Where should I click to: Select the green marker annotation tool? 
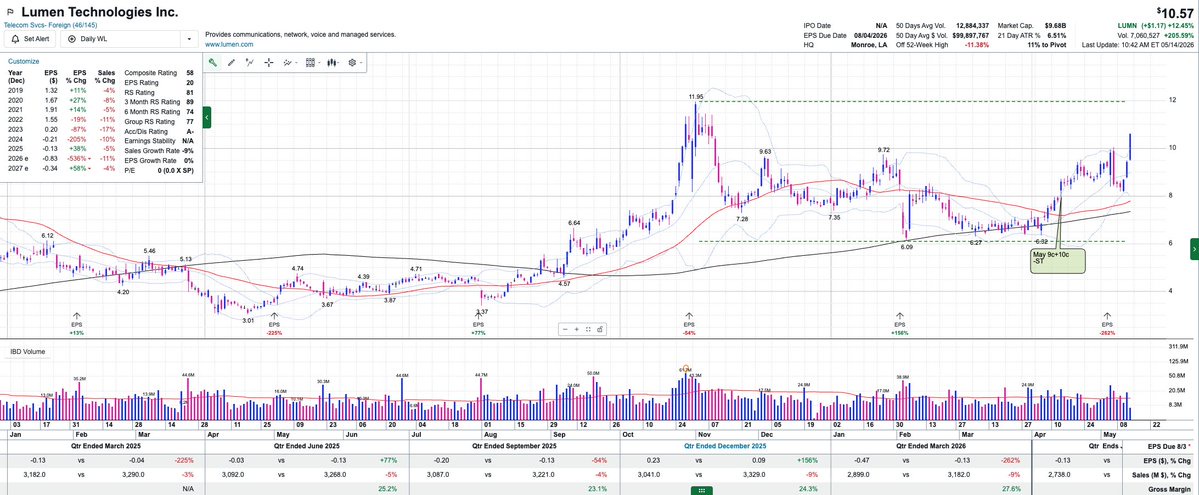(213, 63)
